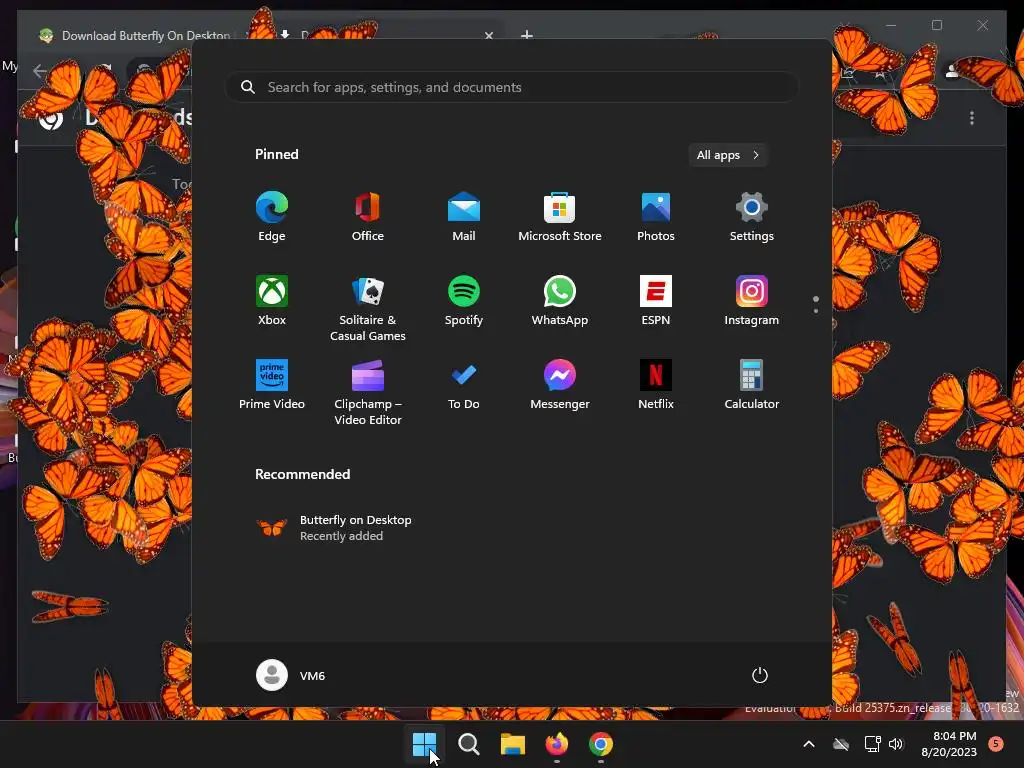The image size is (1024, 768).
Task: Go back in the Chrome window
Action: [40, 71]
